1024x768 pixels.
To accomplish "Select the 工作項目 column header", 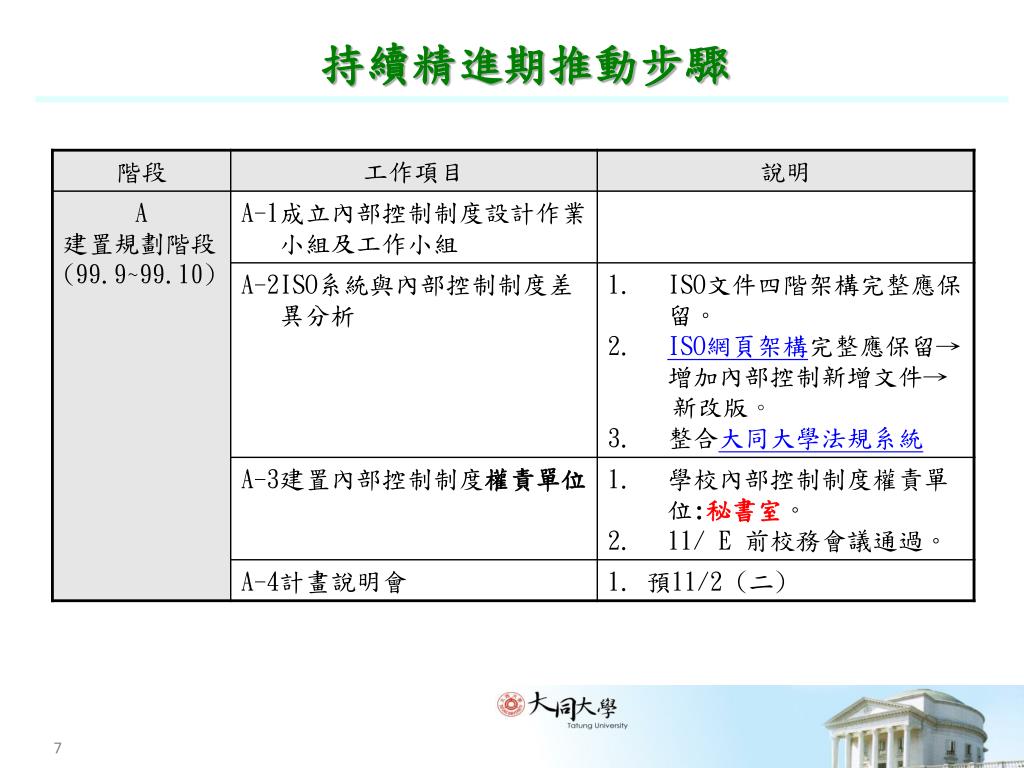I will [x=413, y=172].
